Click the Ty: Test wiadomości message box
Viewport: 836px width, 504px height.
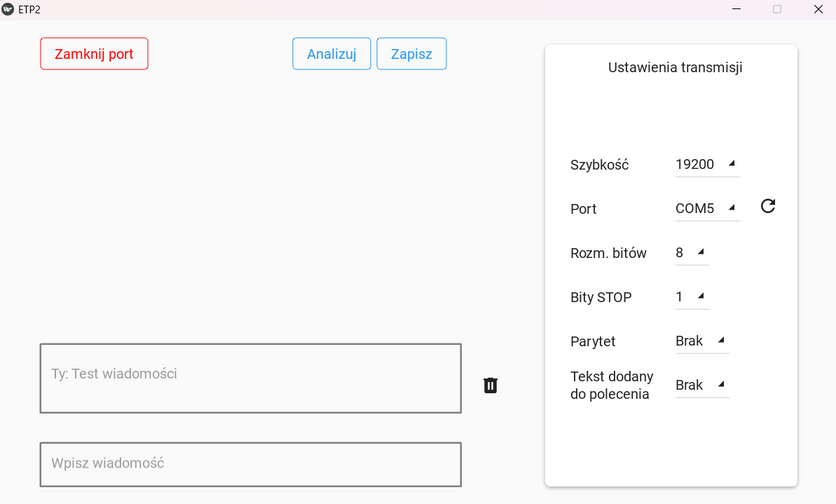pos(250,378)
